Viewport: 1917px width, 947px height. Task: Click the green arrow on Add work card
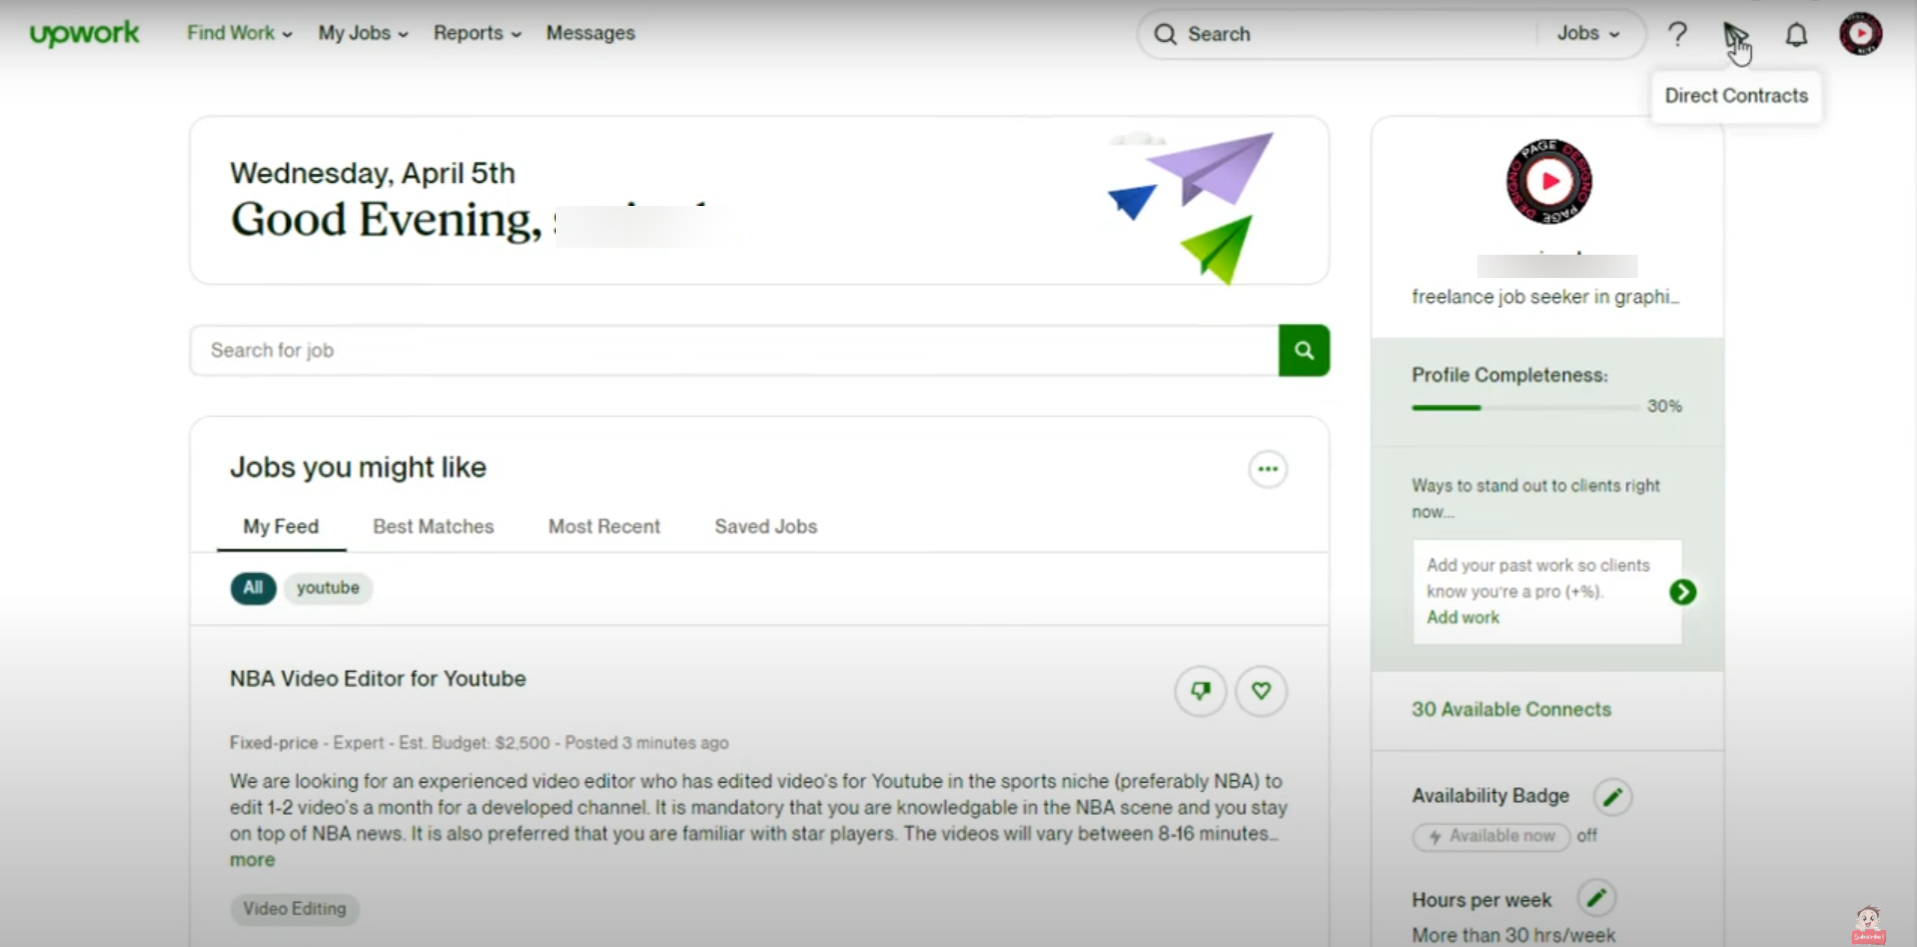coord(1682,592)
